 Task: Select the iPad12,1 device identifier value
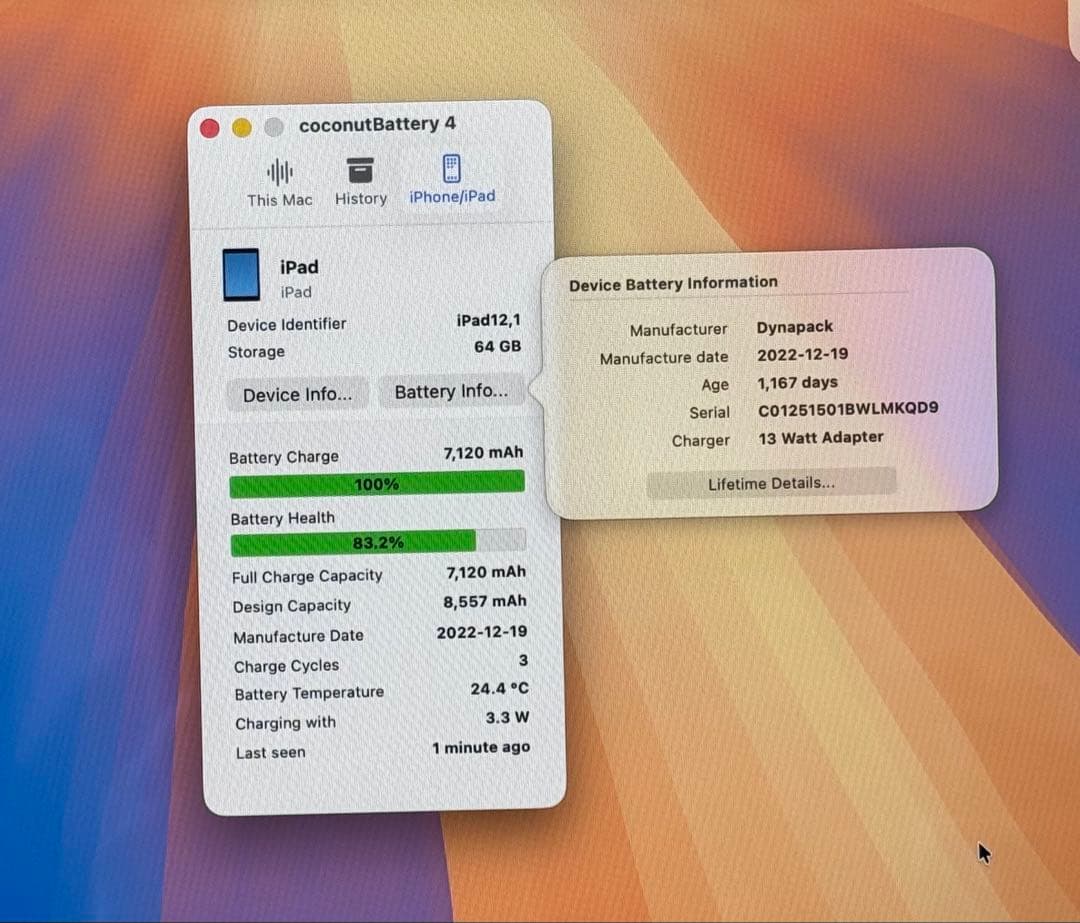coord(488,320)
